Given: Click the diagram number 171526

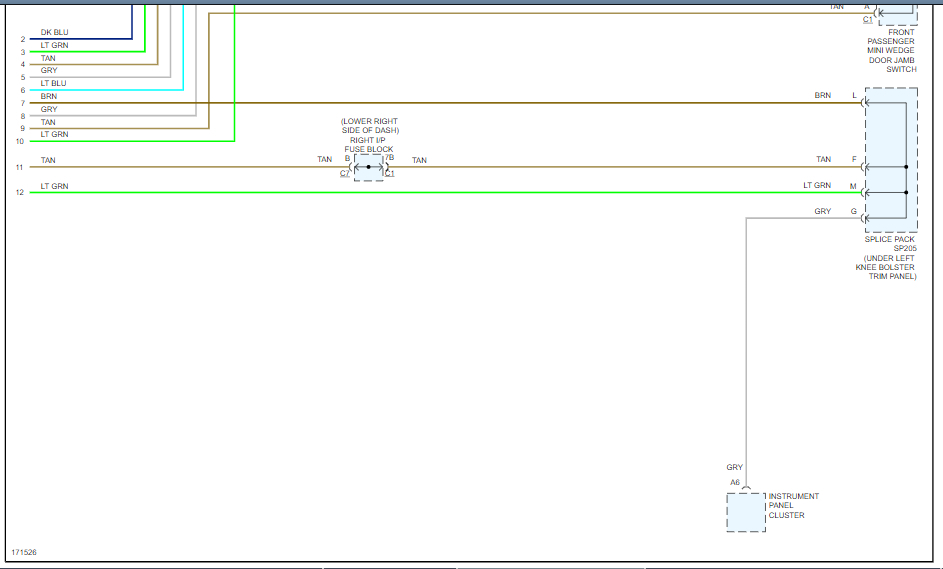Looking at the screenshot, I should tap(24, 552).
